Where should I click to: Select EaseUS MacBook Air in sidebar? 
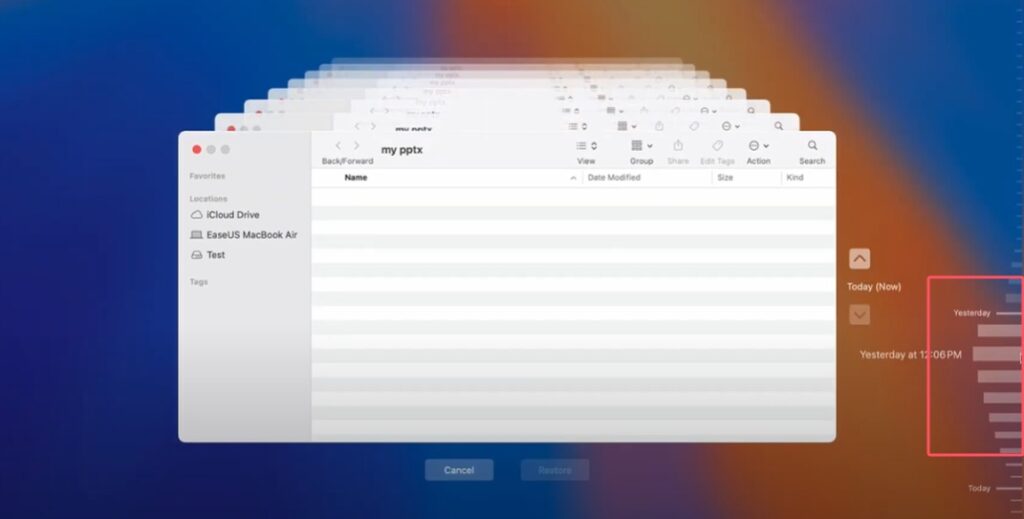point(244,235)
